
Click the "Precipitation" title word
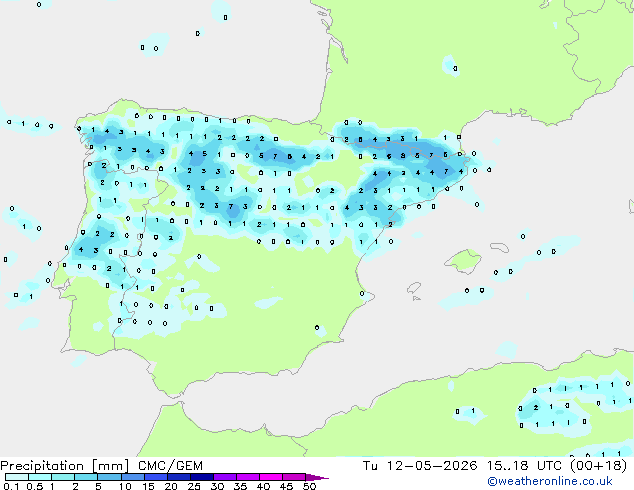(42, 466)
